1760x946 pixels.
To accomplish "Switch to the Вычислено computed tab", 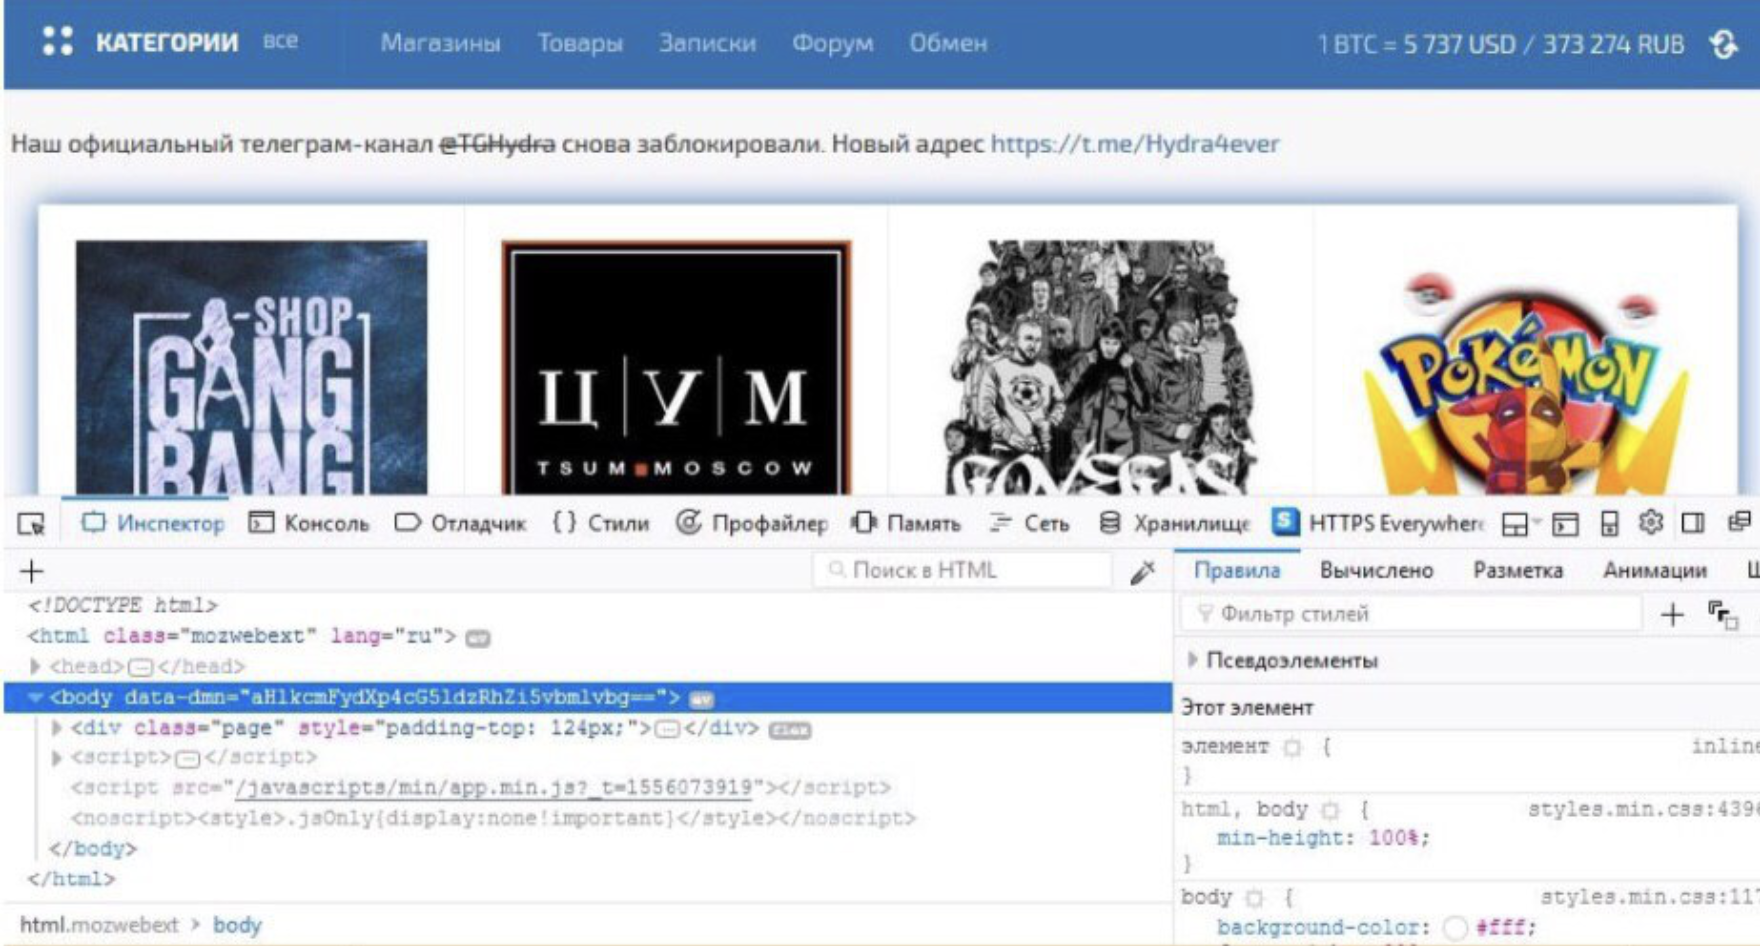I will pyautogui.click(x=1376, y=570).
